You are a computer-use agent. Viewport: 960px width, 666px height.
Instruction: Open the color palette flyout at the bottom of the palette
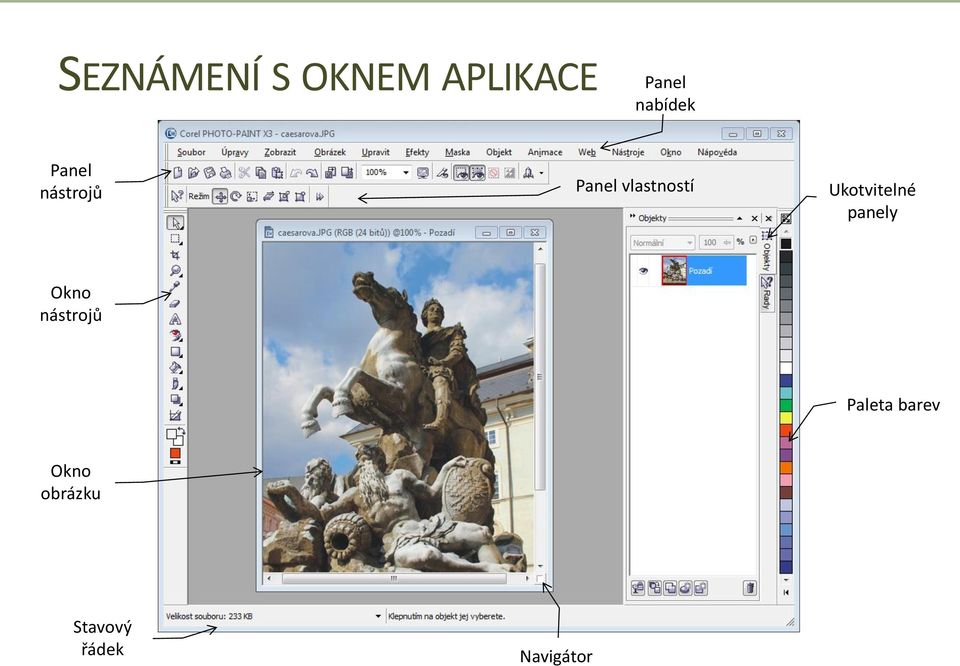coord(786,592)
